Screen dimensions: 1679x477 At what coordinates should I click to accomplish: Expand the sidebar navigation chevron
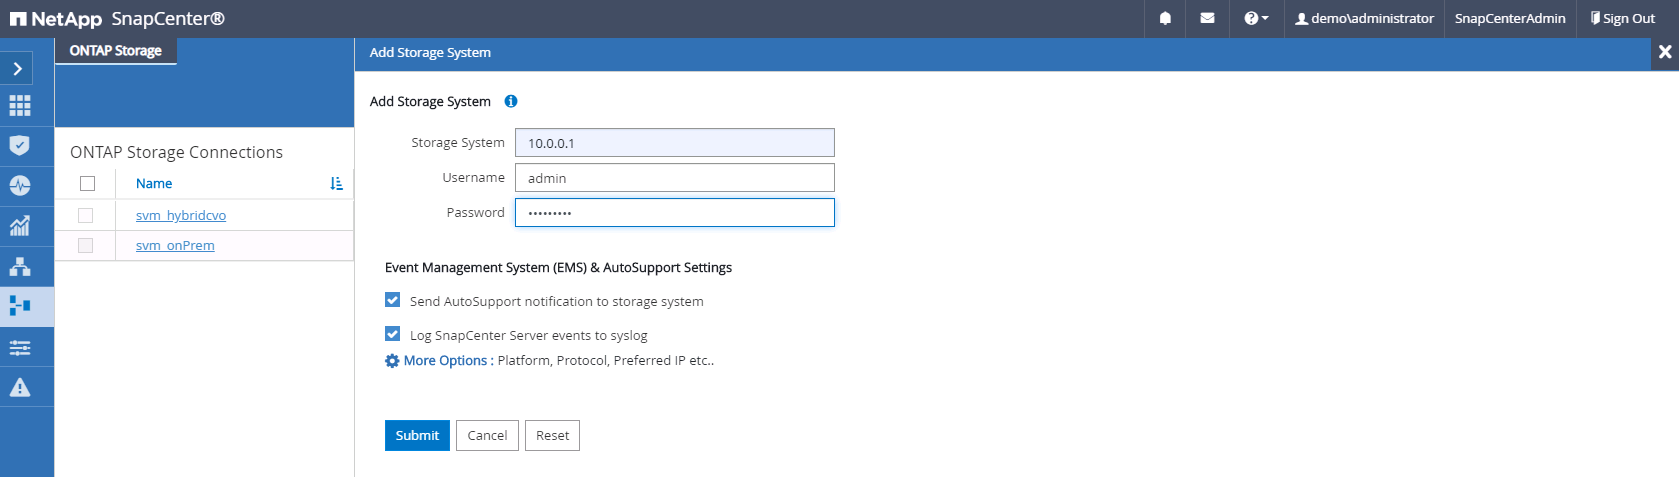tap(18, 68)
